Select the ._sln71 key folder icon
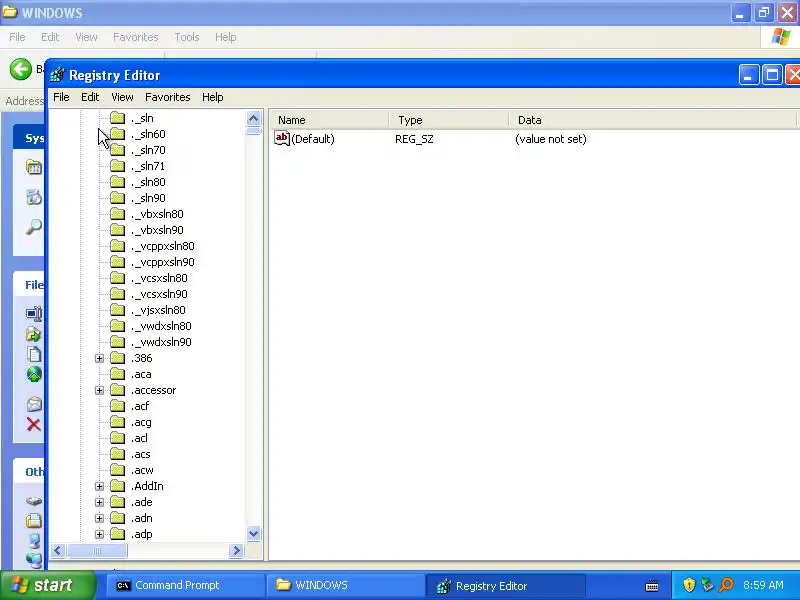Image resolution: width=800 pixels, height=600 pixels. 117,166
